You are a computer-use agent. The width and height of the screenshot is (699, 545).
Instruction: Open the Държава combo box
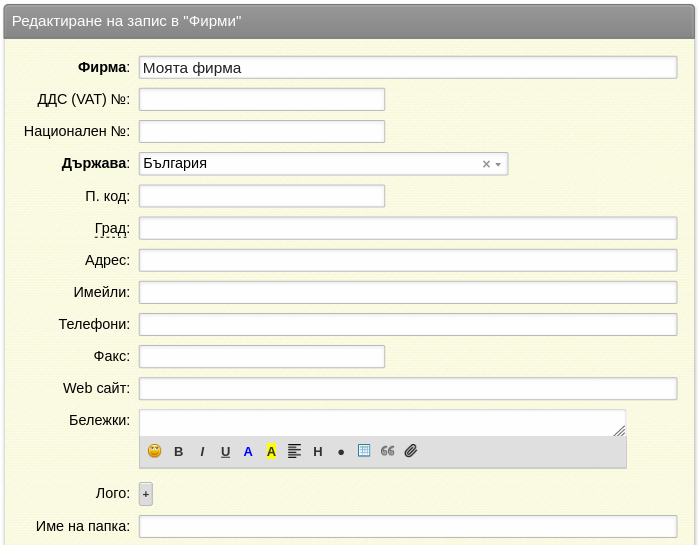tap(323, 164)
